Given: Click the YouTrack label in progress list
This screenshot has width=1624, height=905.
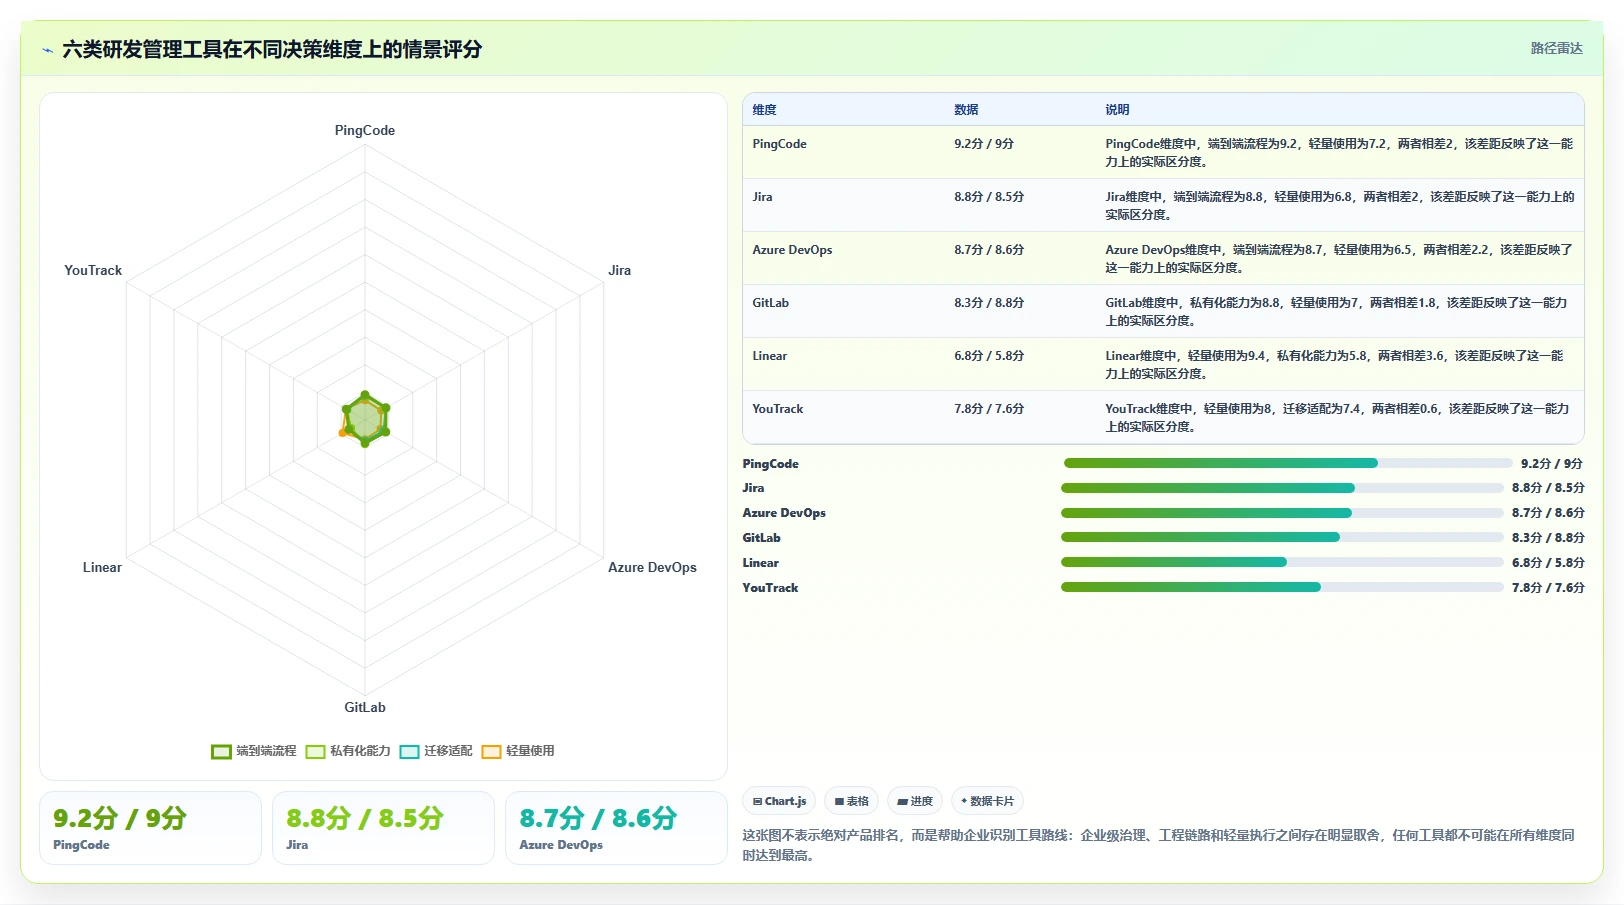Looking at the screenshot, I should tap(770, 588).
